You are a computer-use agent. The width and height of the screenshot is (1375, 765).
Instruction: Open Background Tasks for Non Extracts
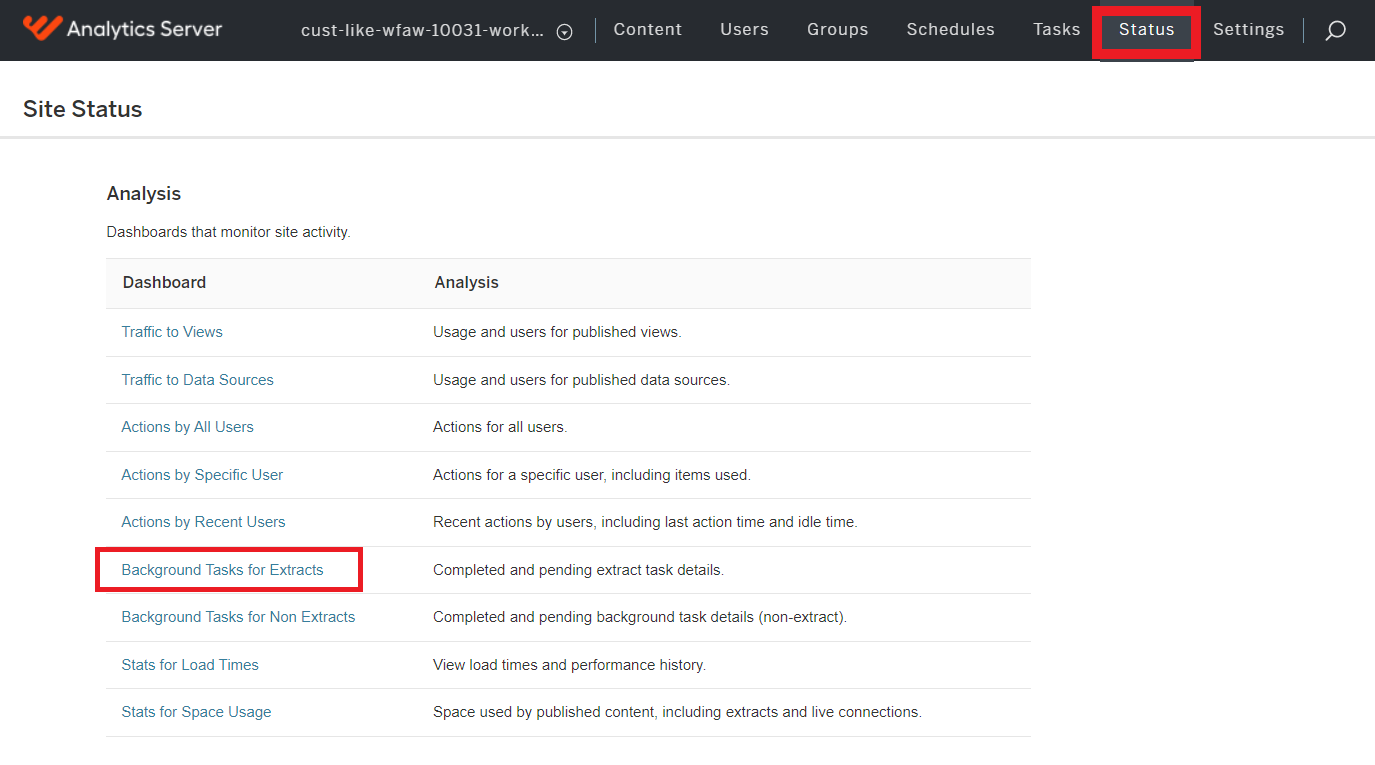pos(238,617)
